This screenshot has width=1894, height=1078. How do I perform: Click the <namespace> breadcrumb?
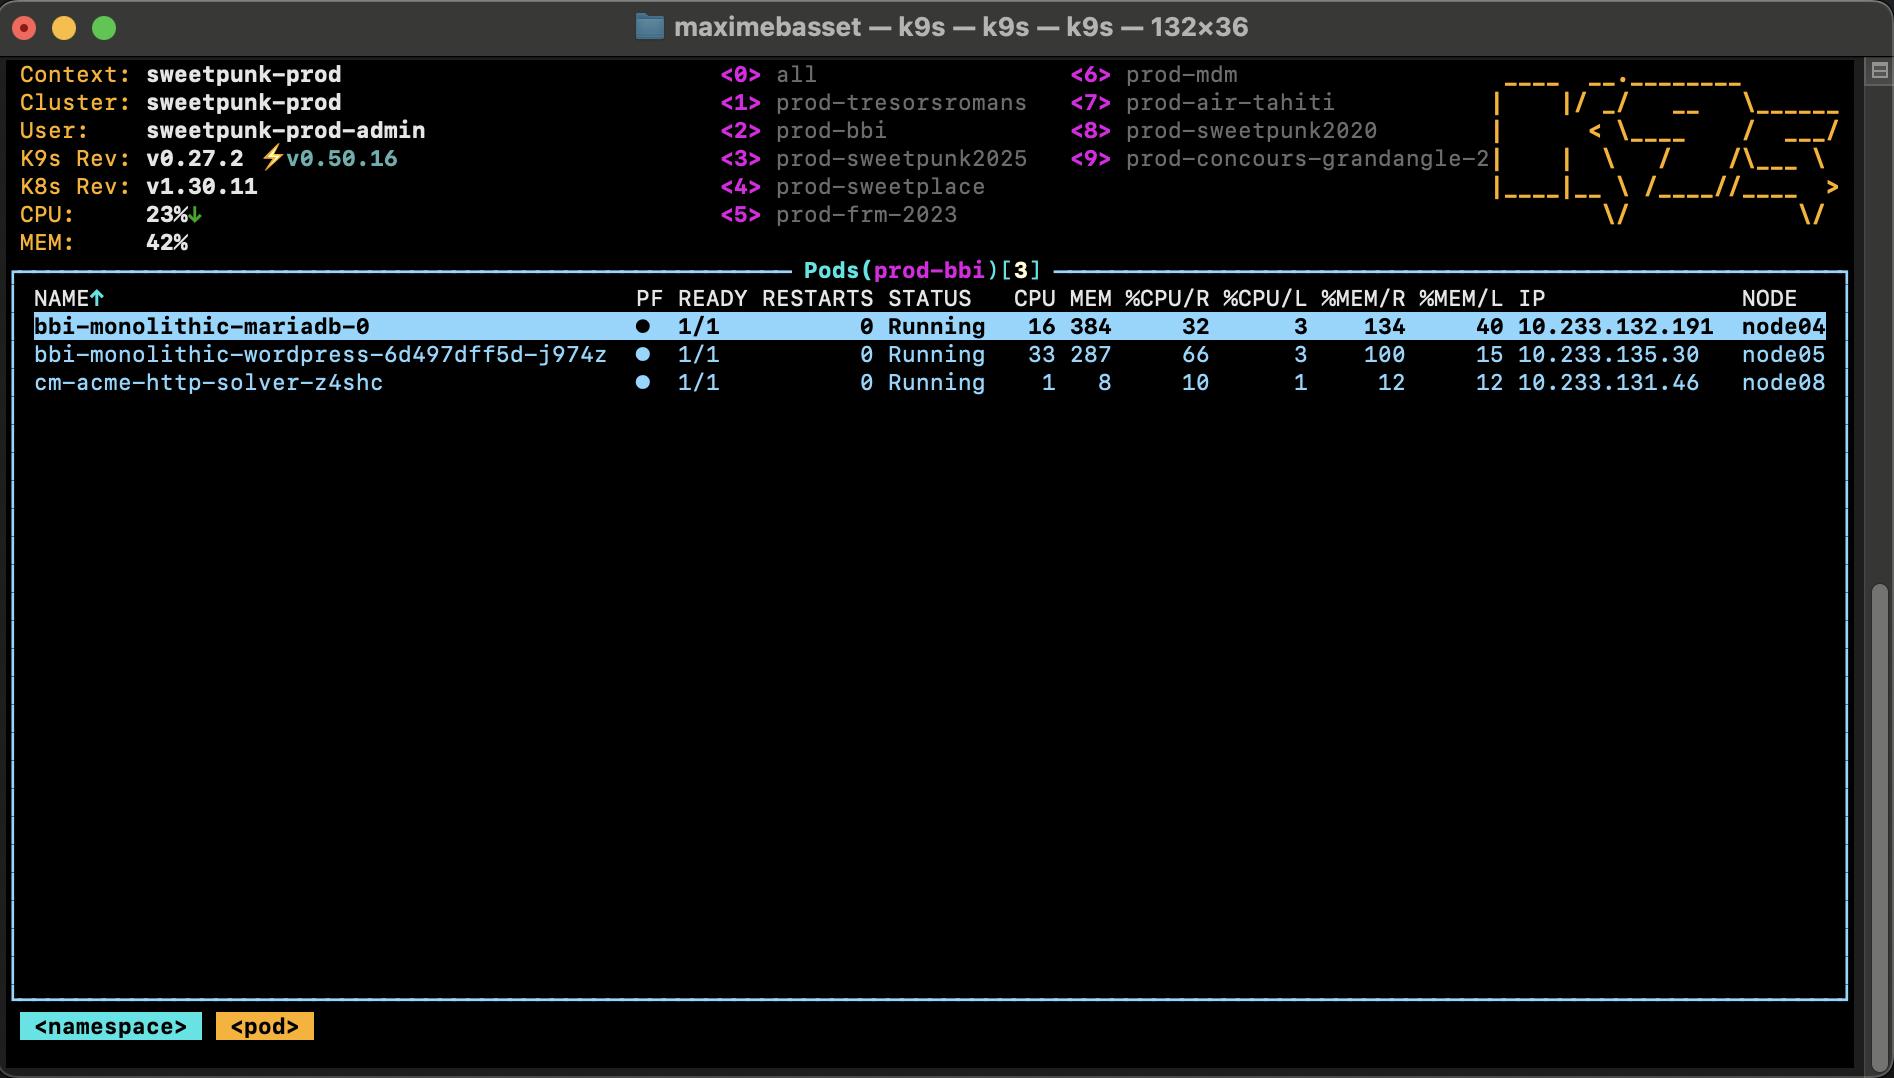click(x=110, y=1026)
